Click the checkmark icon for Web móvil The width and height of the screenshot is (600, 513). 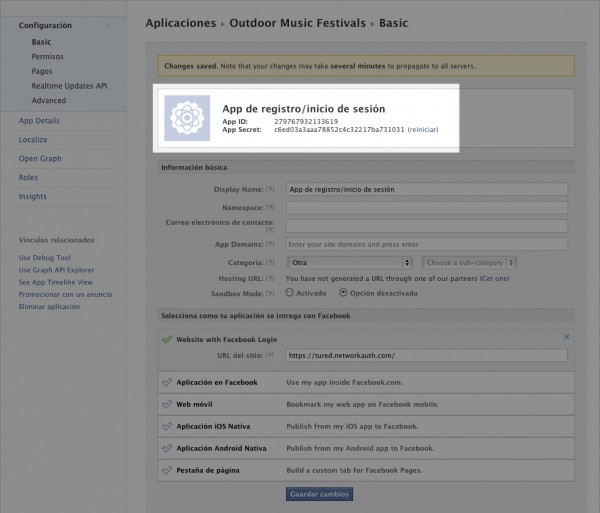(167, 404)
